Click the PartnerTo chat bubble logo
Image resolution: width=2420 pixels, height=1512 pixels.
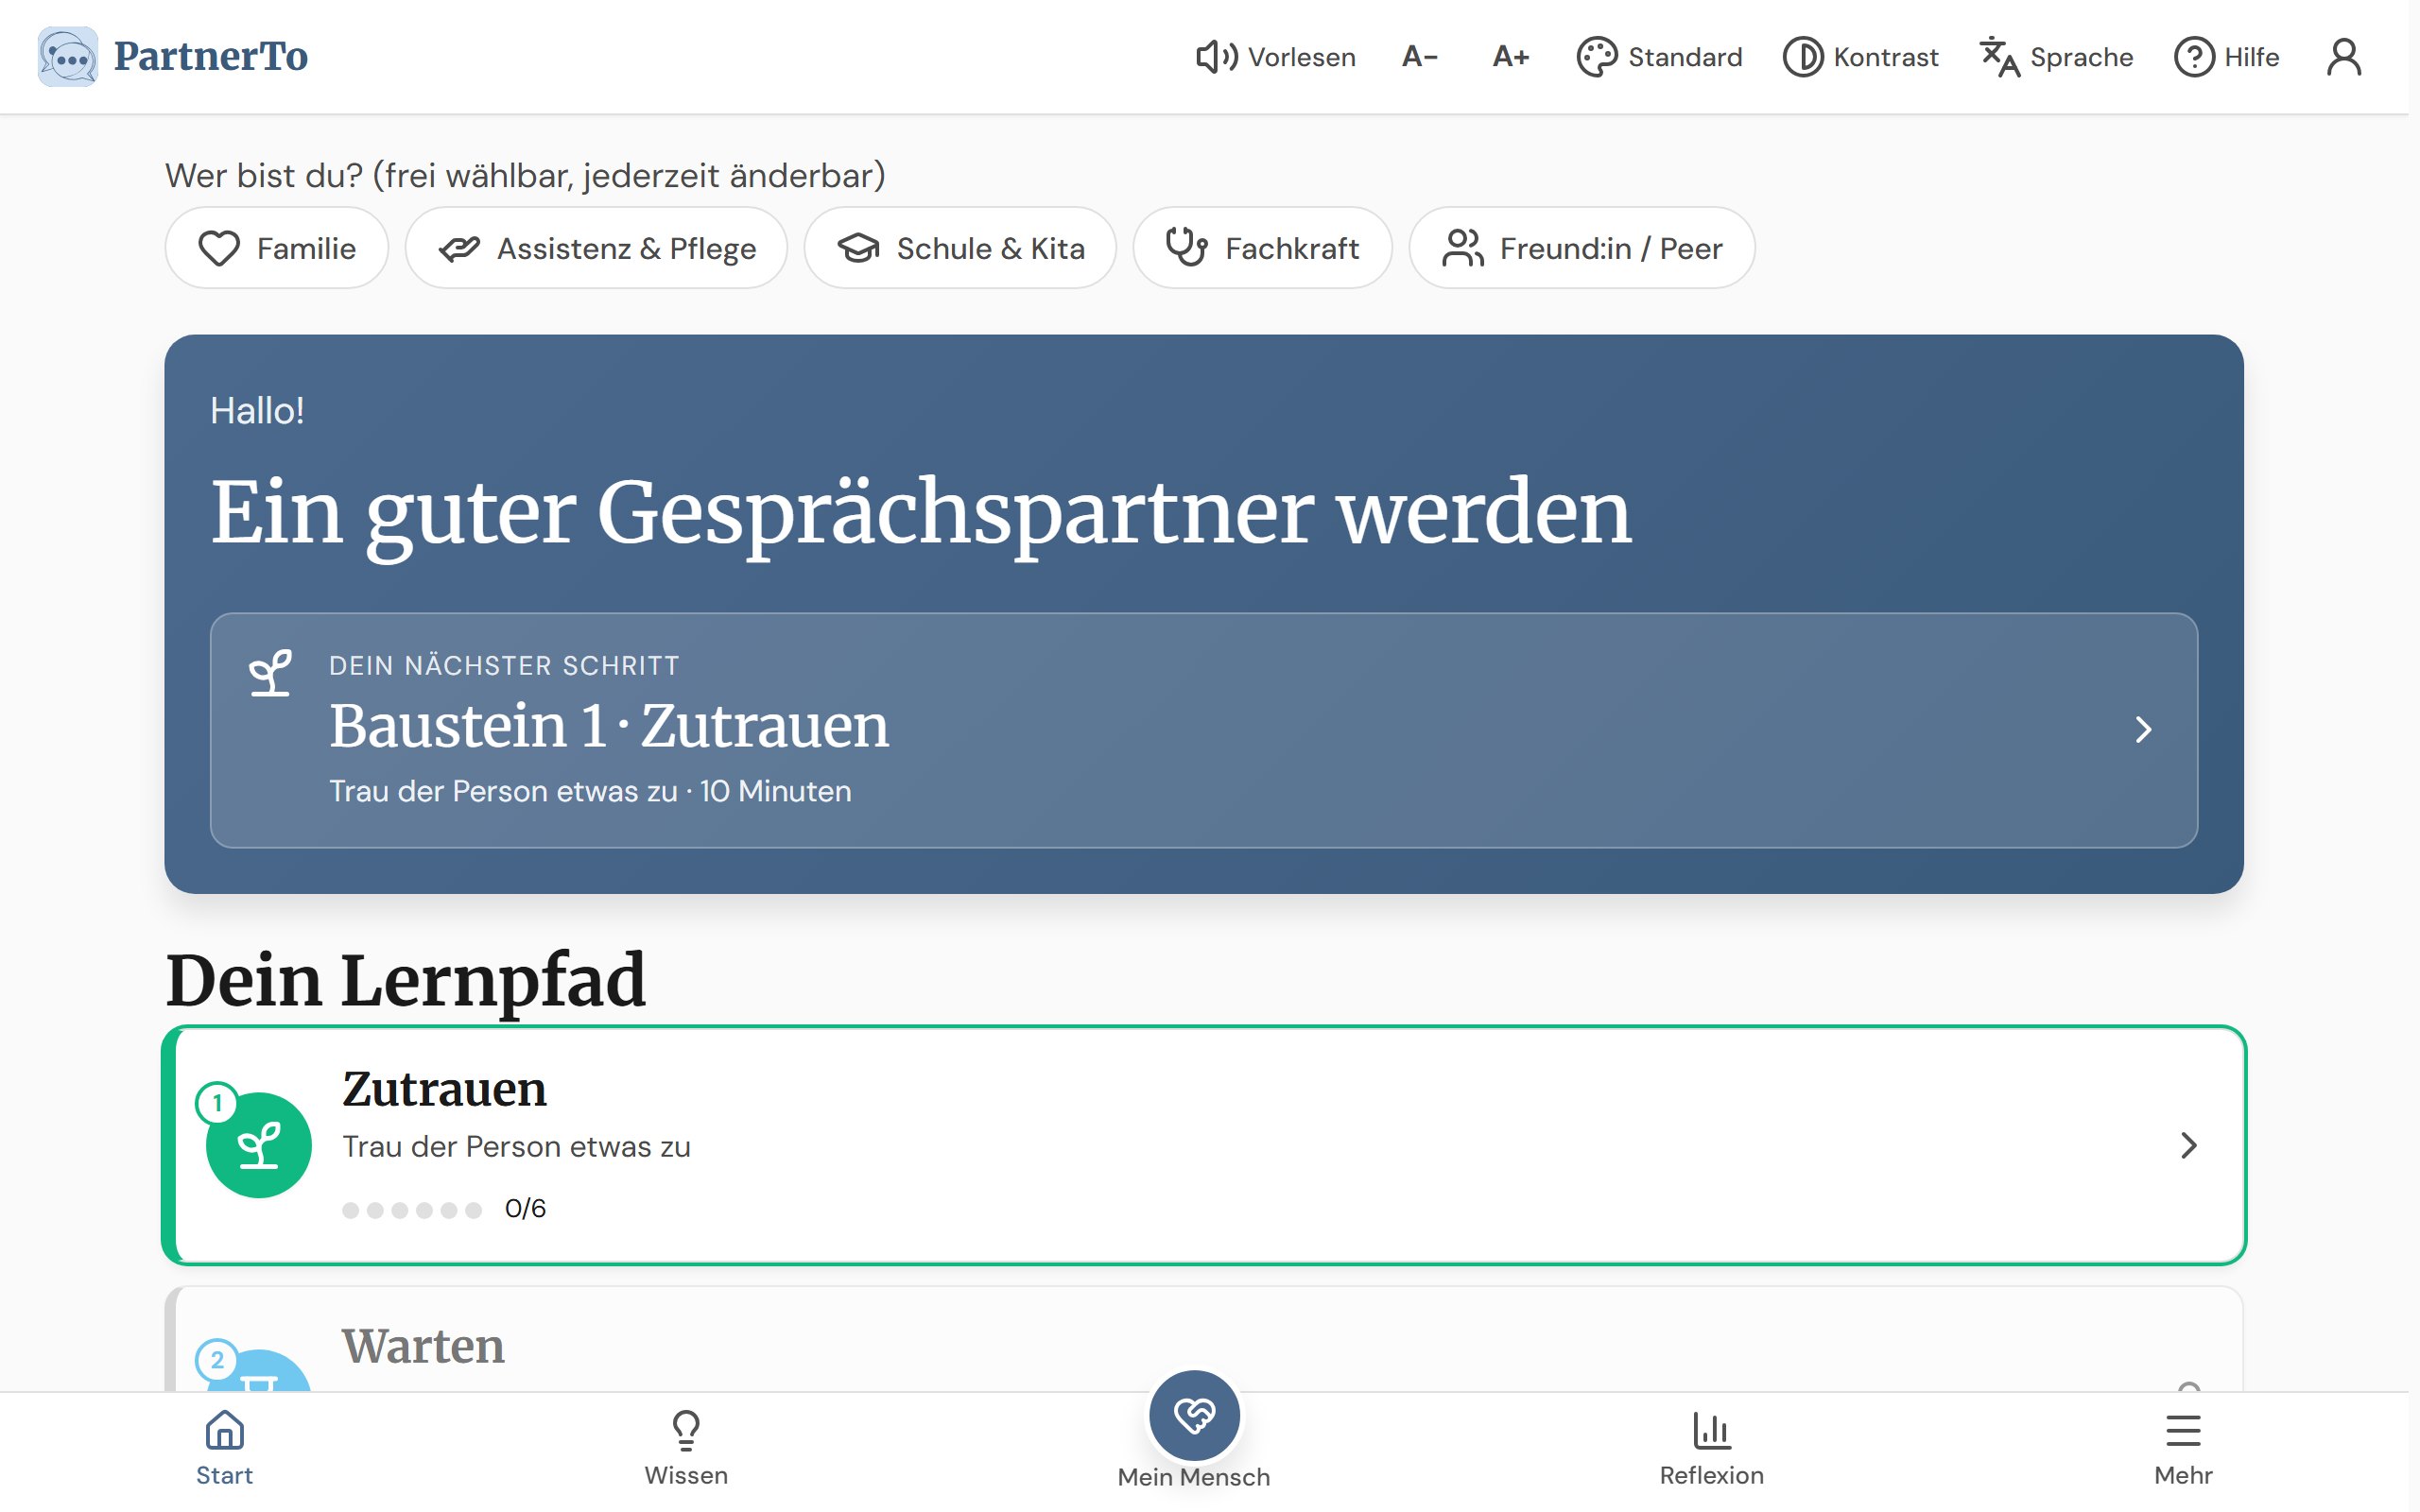[68, 56]
